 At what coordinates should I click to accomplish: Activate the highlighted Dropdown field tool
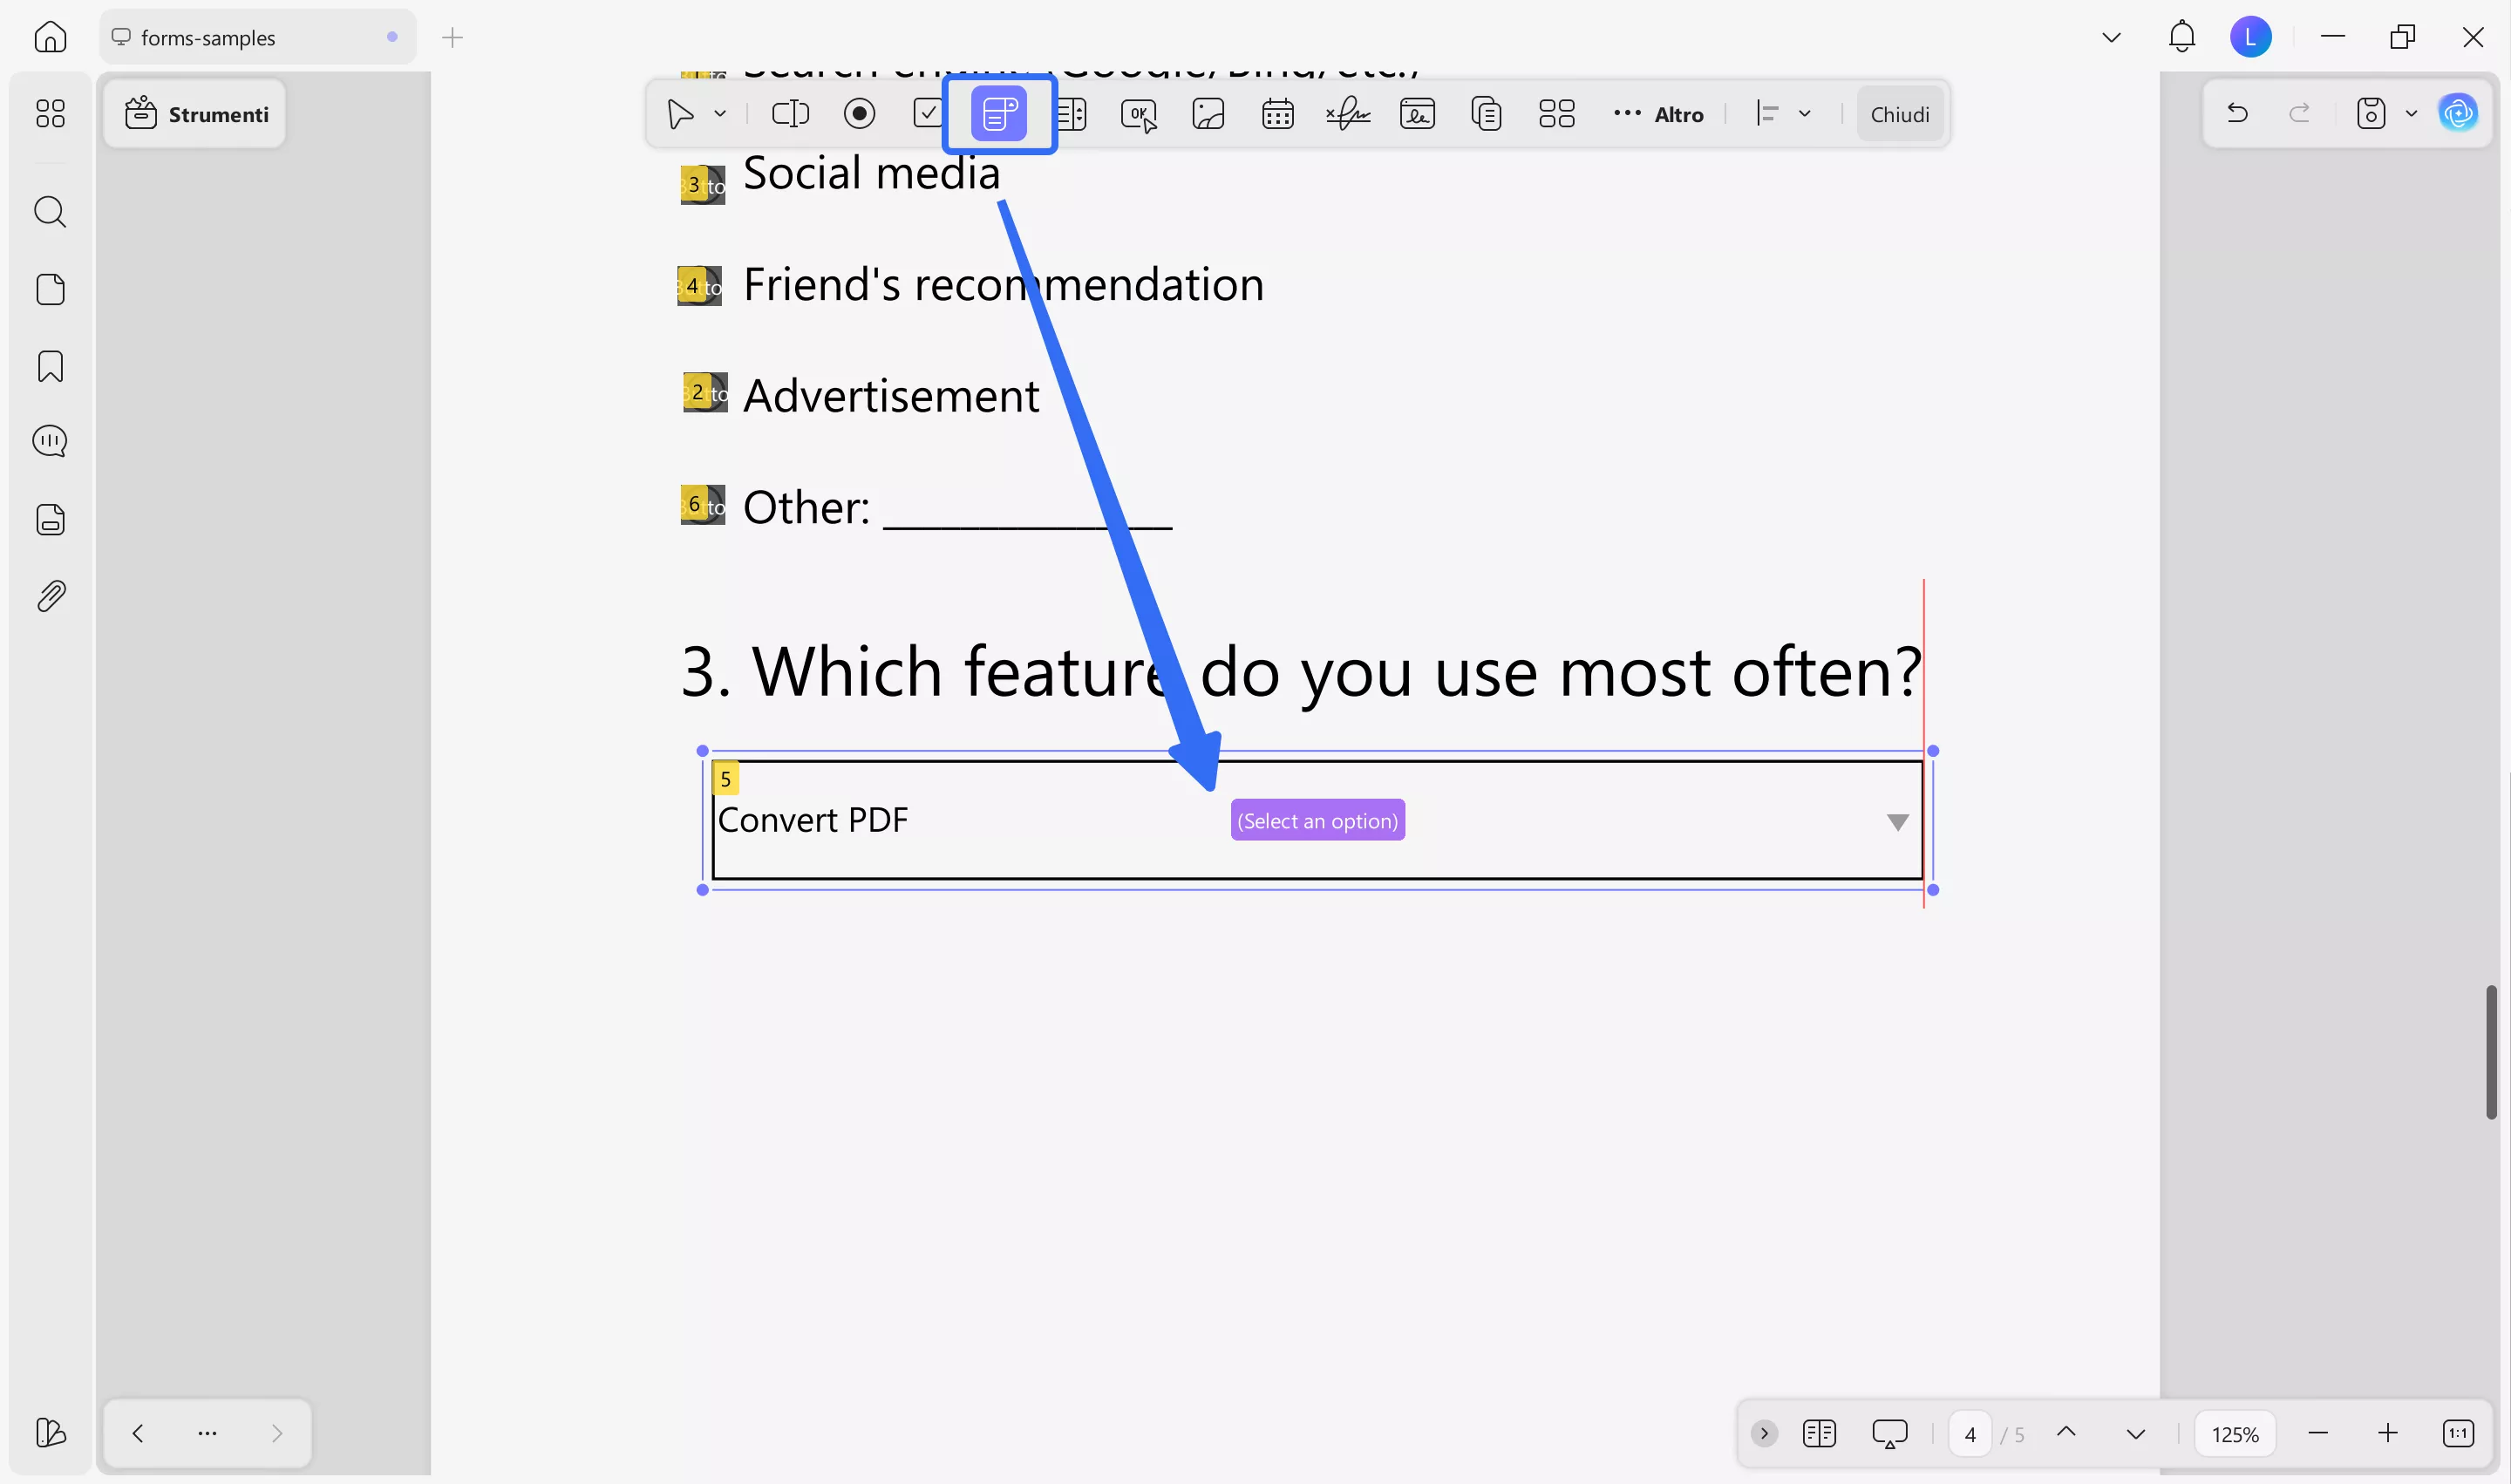point(998,113)
